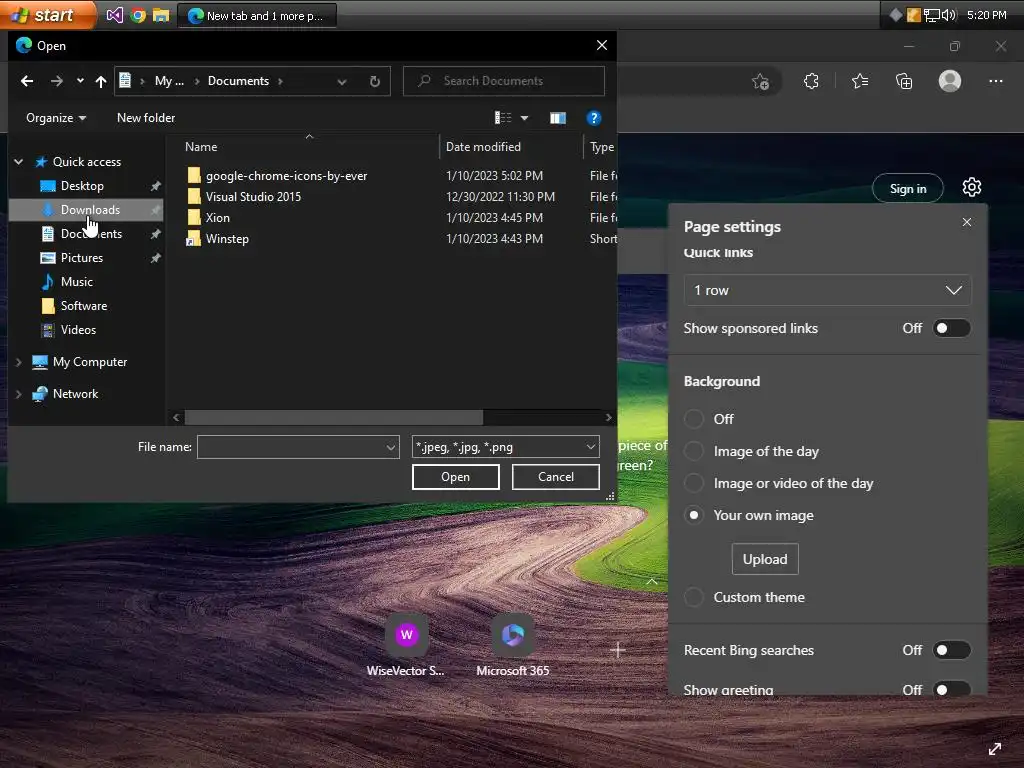Open page settings gear icon
The width and height of the screenshot is (1024, 768).
[972, 187]
